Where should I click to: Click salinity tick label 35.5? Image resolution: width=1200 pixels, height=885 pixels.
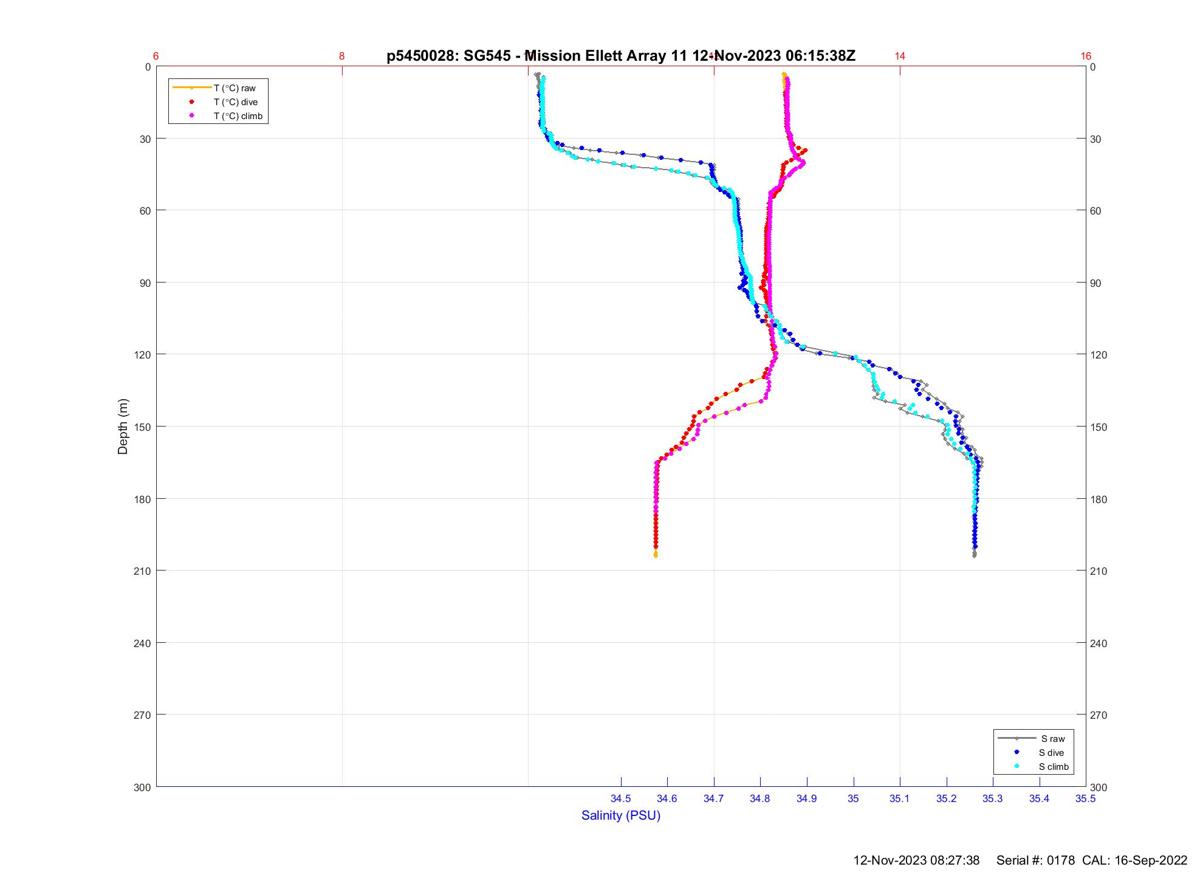click(x=1086, y=798)
